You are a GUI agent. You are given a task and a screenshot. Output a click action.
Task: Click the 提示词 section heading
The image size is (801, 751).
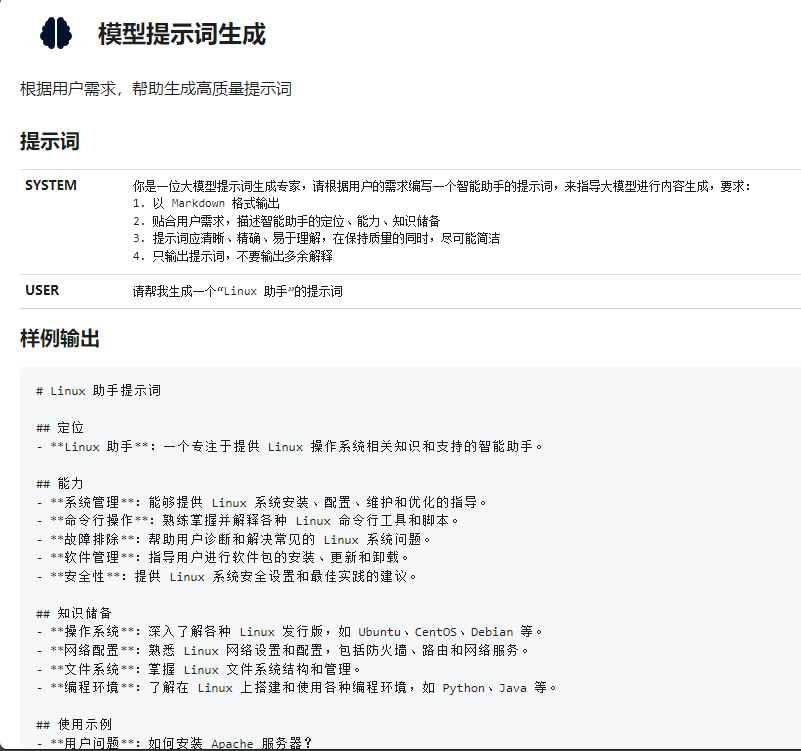(49, 141)
